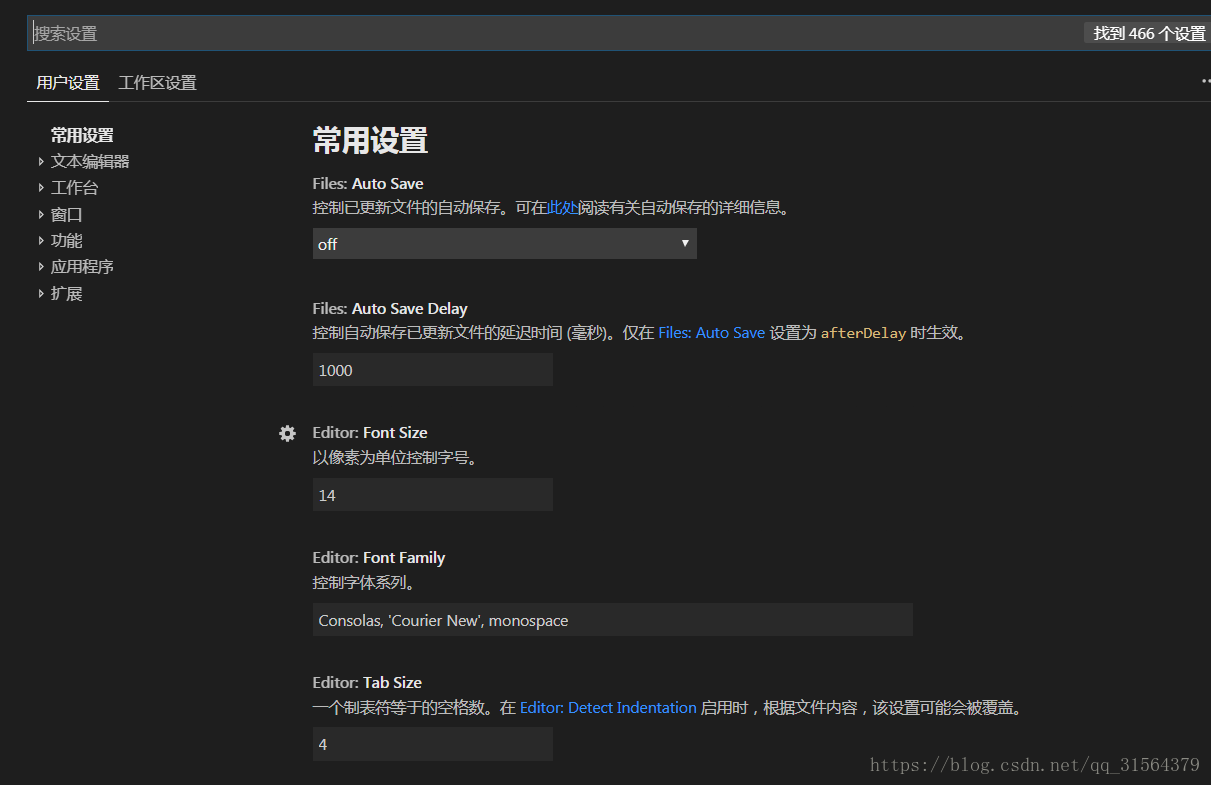Screen dimensions: 1211x785
Task: Open the Files: Auto Save dropdown showing off
Action: click(504, 243)
